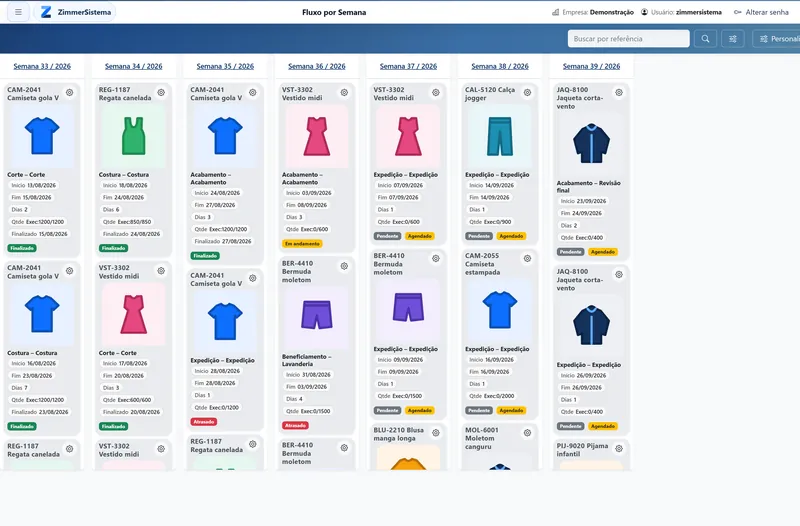Click Alterar senha link
Viewport: 800px width, 526px height.
761,12
